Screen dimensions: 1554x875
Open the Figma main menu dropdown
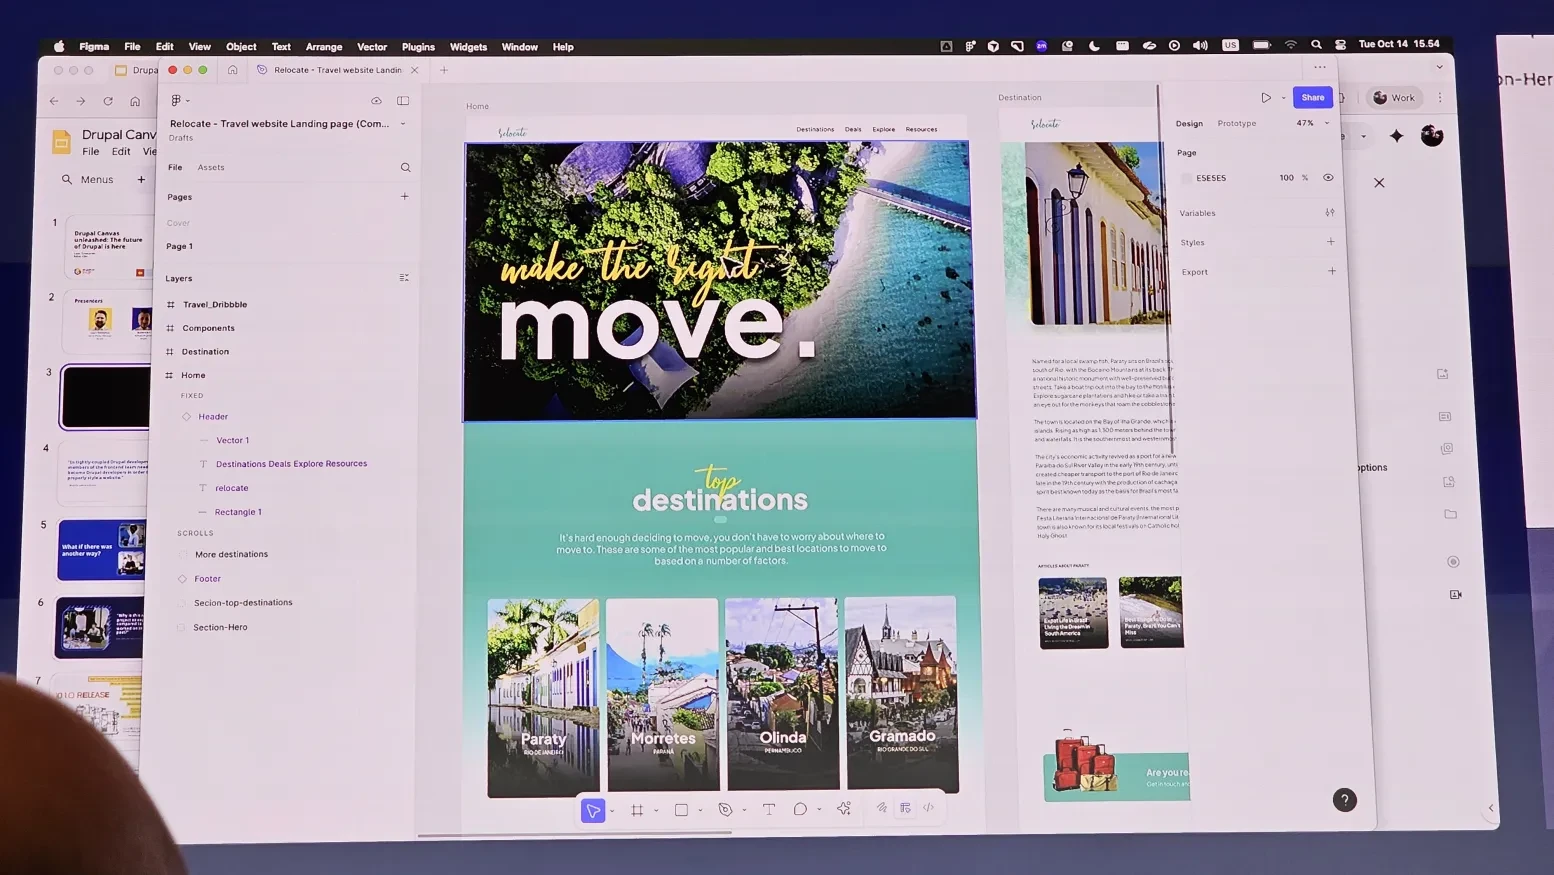[179, 101]
